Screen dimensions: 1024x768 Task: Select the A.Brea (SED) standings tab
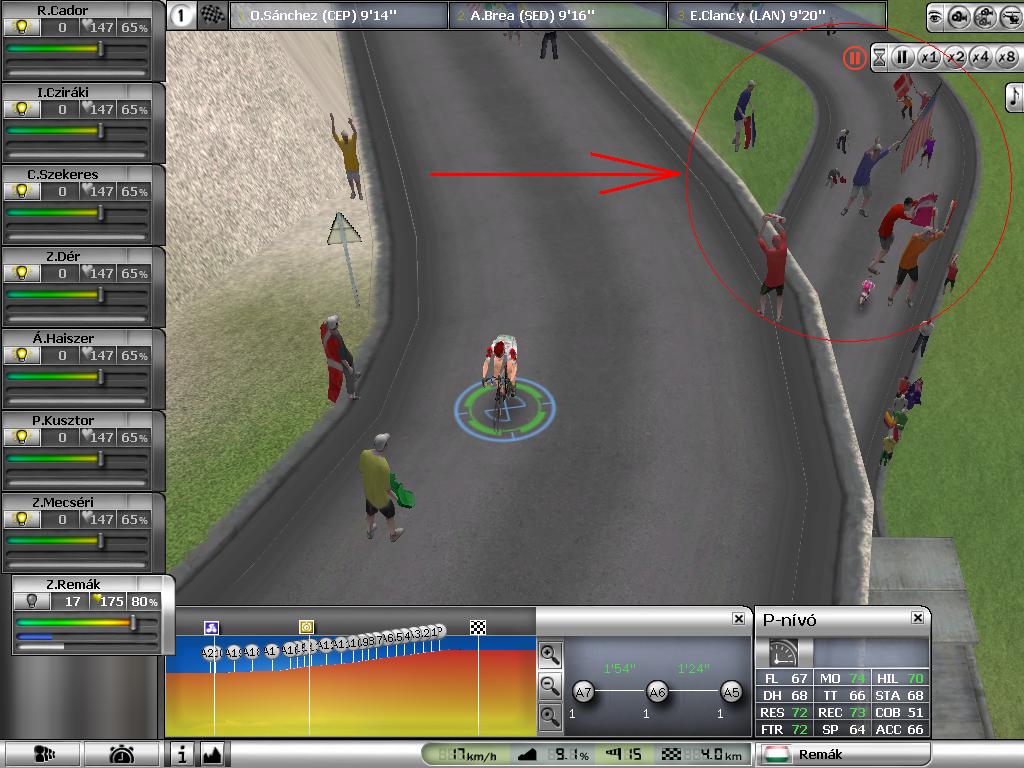[x=557, y=16]
